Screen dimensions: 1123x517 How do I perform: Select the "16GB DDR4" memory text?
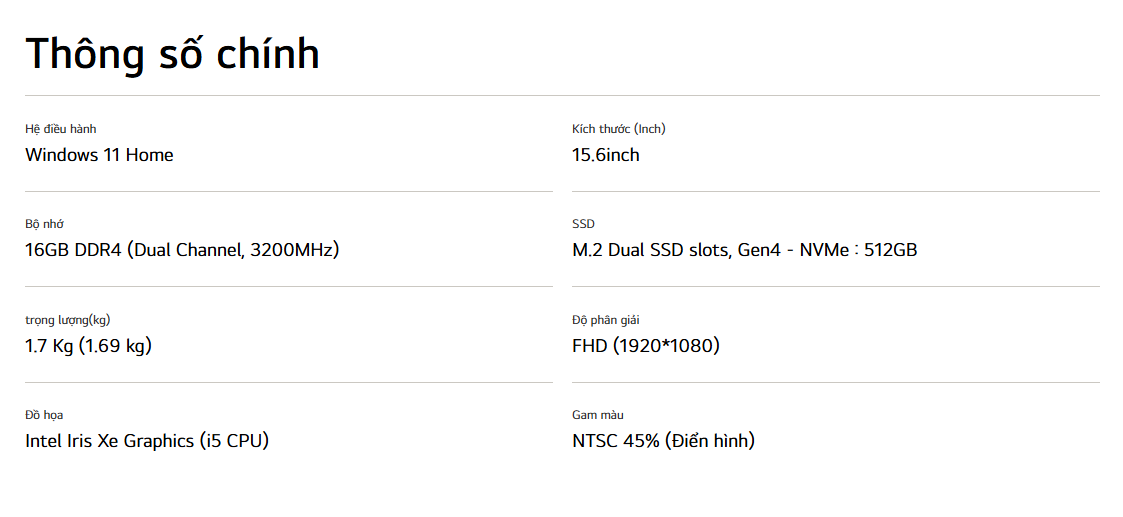coord(73,250)
